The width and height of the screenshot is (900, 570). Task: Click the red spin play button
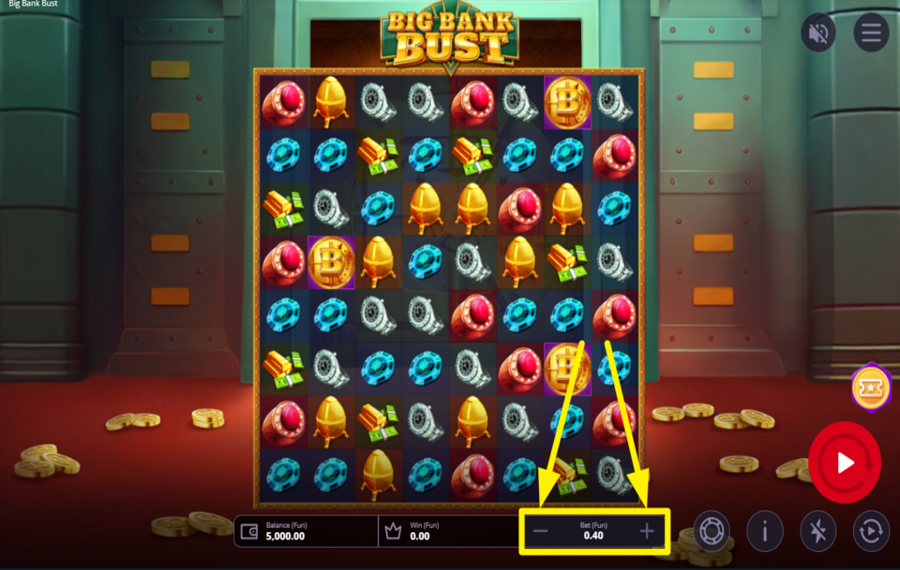(x=844, y=462)
